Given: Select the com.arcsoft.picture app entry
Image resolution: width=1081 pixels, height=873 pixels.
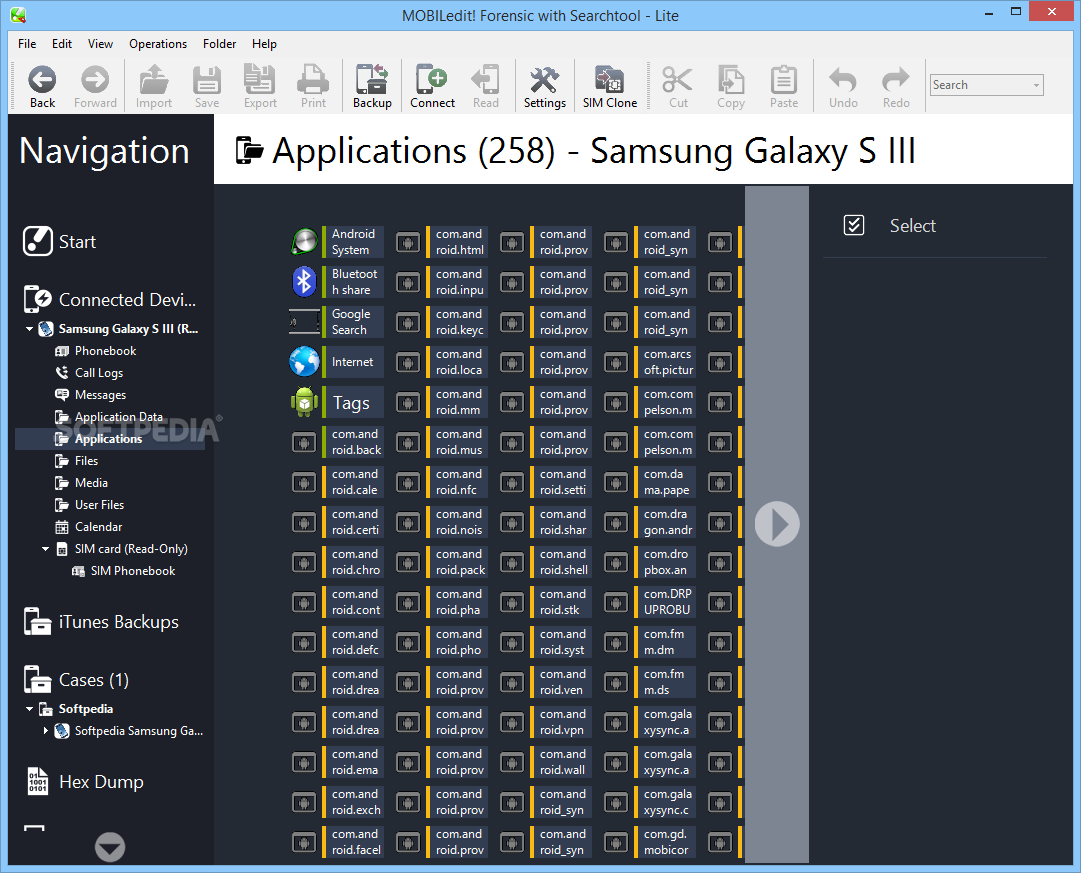Looking at the screenshot, I should [x=649, y=361].
